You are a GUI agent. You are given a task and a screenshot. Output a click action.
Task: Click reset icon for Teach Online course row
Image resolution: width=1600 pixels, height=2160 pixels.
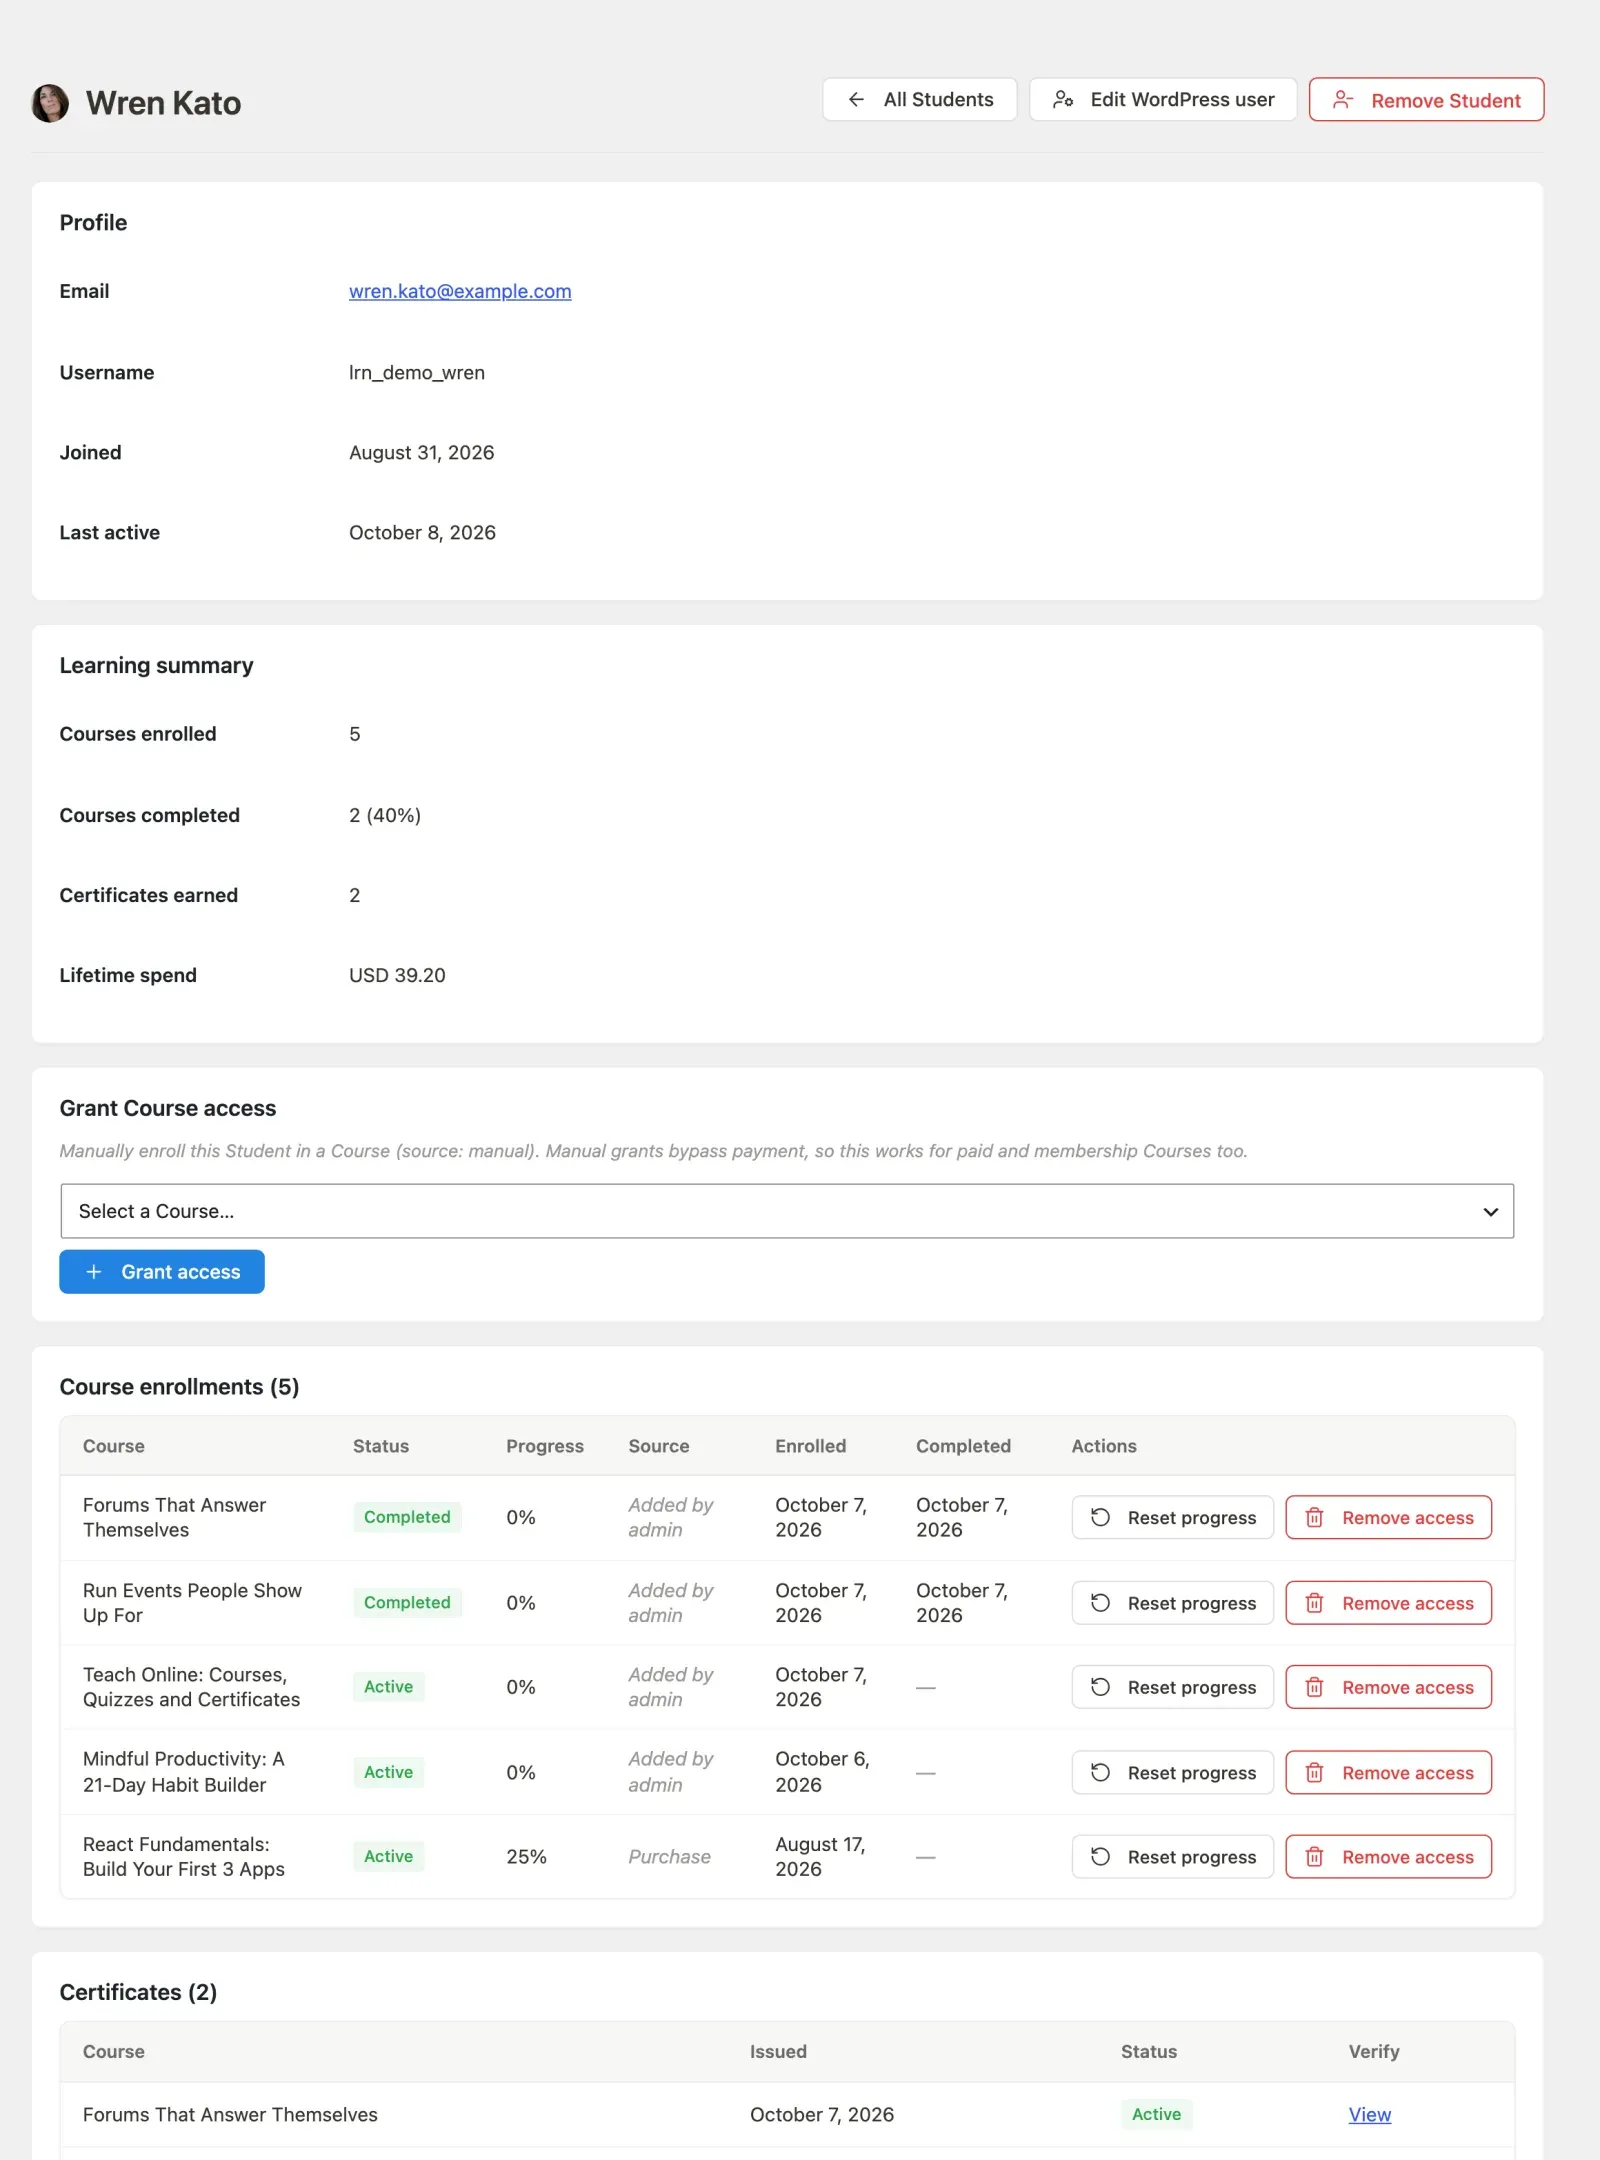[1100, 1687]
